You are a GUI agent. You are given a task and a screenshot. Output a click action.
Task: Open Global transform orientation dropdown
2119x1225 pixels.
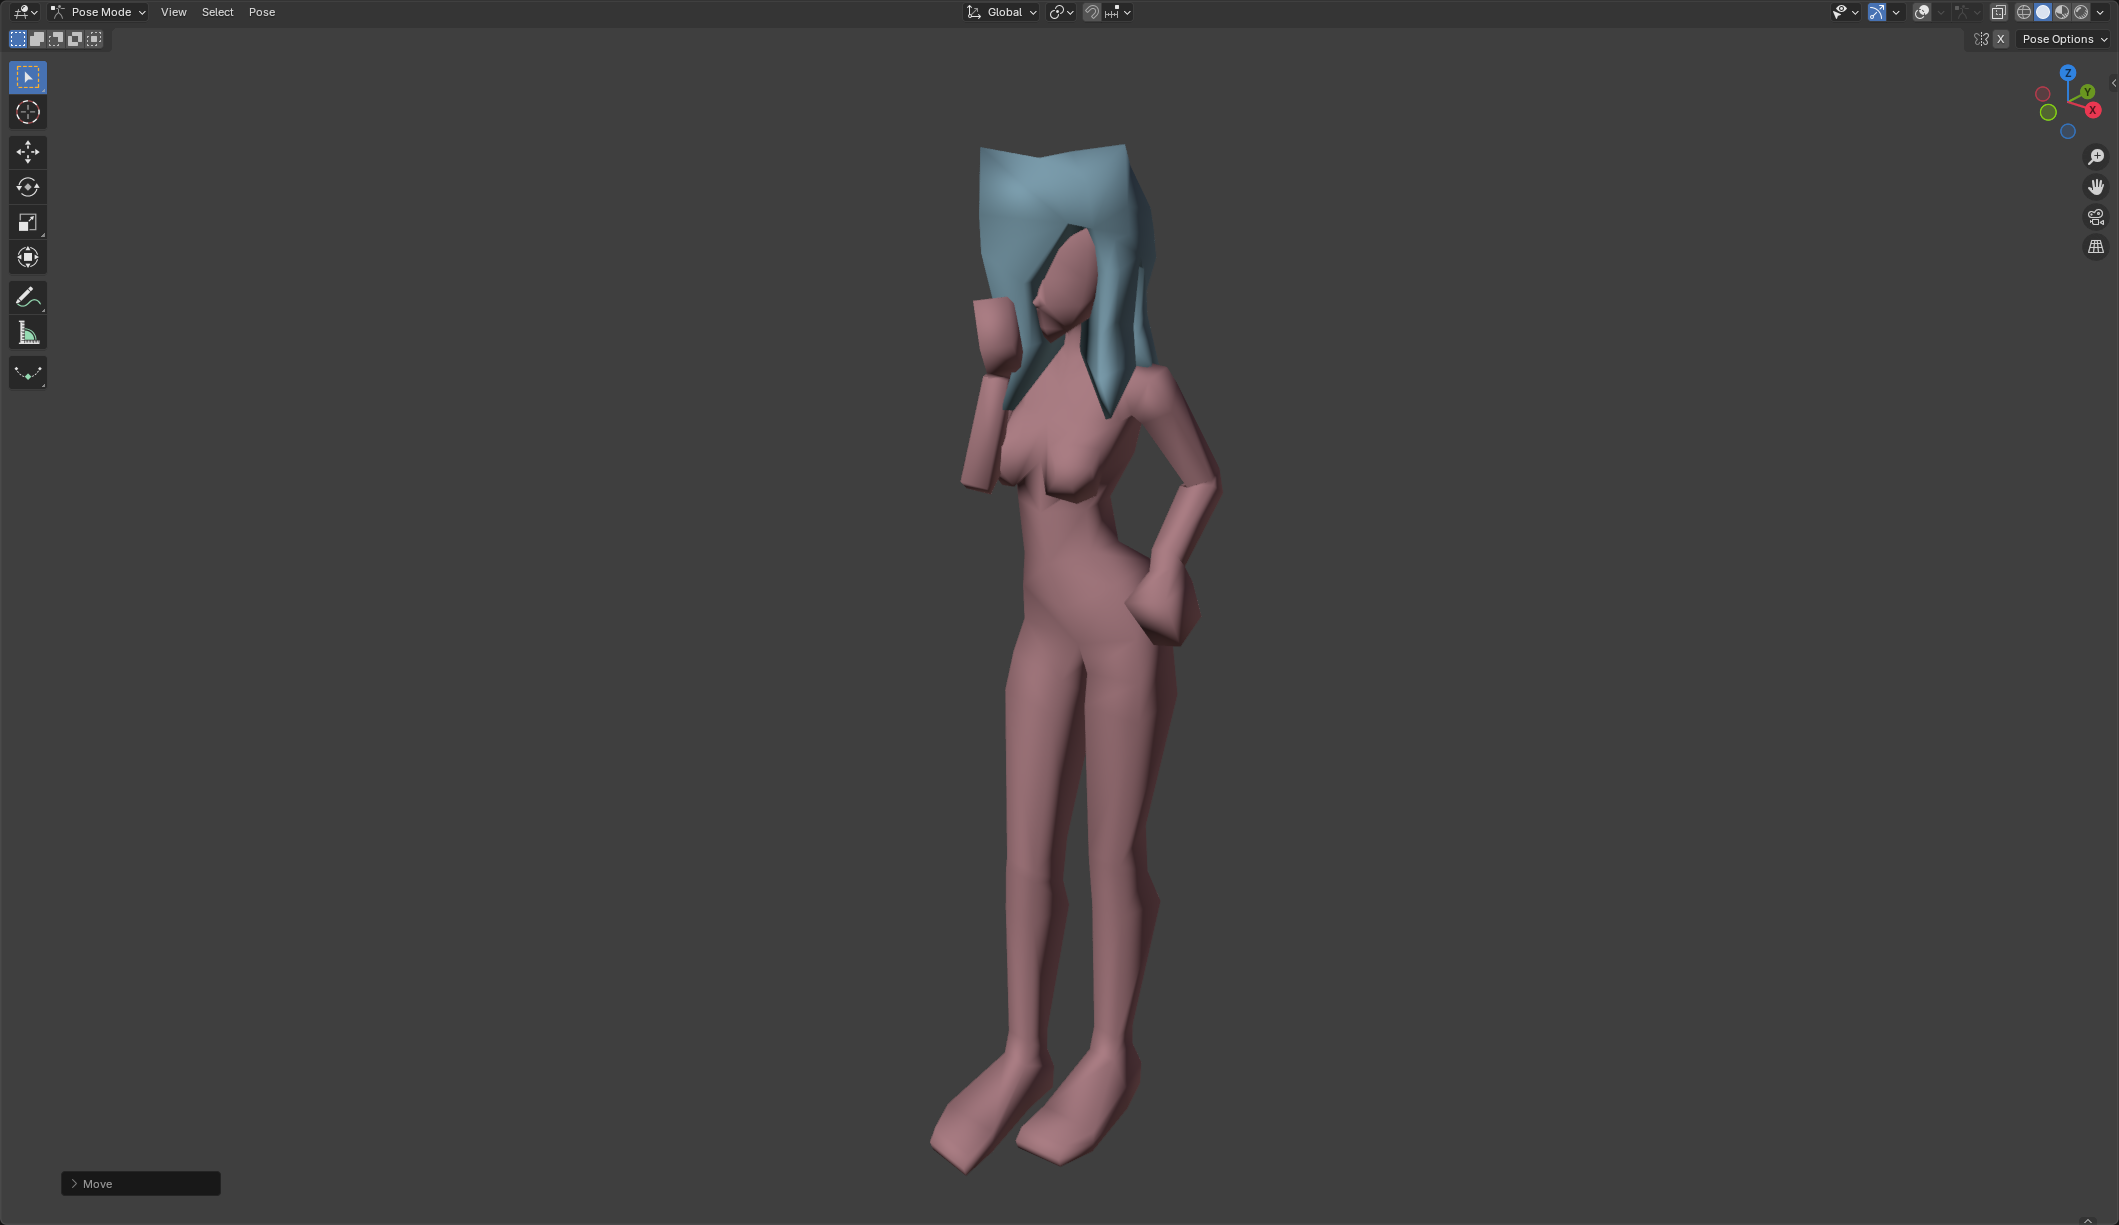[x=1001, y=12]
